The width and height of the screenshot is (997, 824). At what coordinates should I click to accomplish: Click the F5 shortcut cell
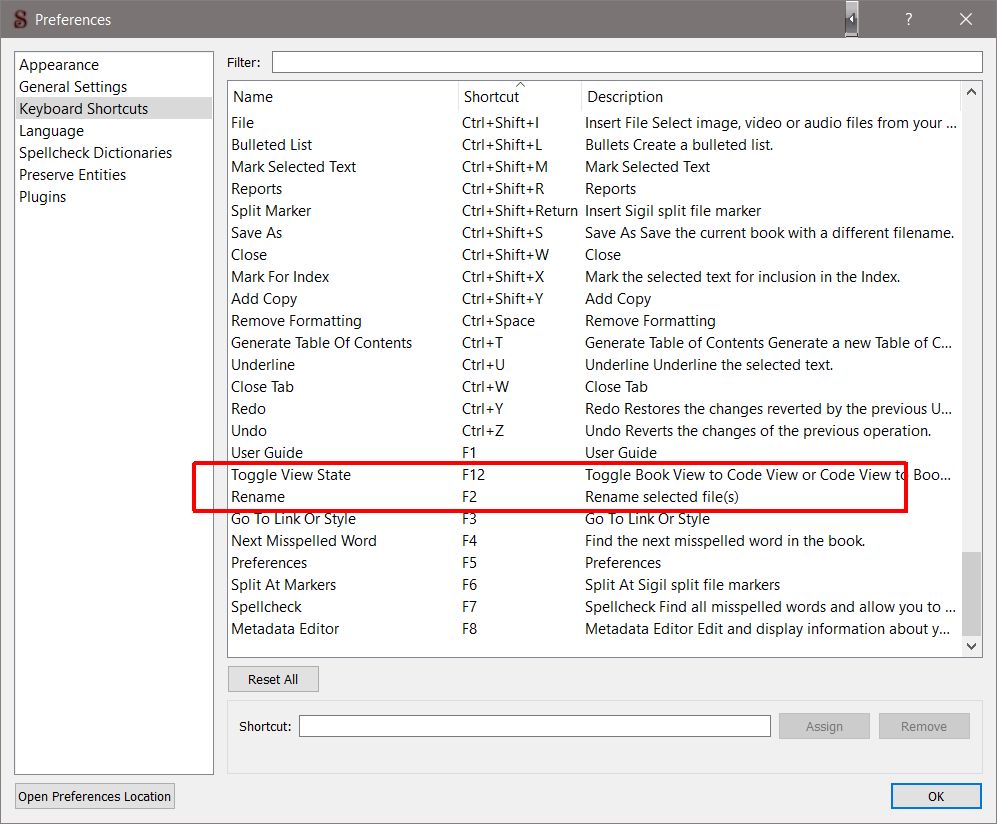(x=469, y=563)
